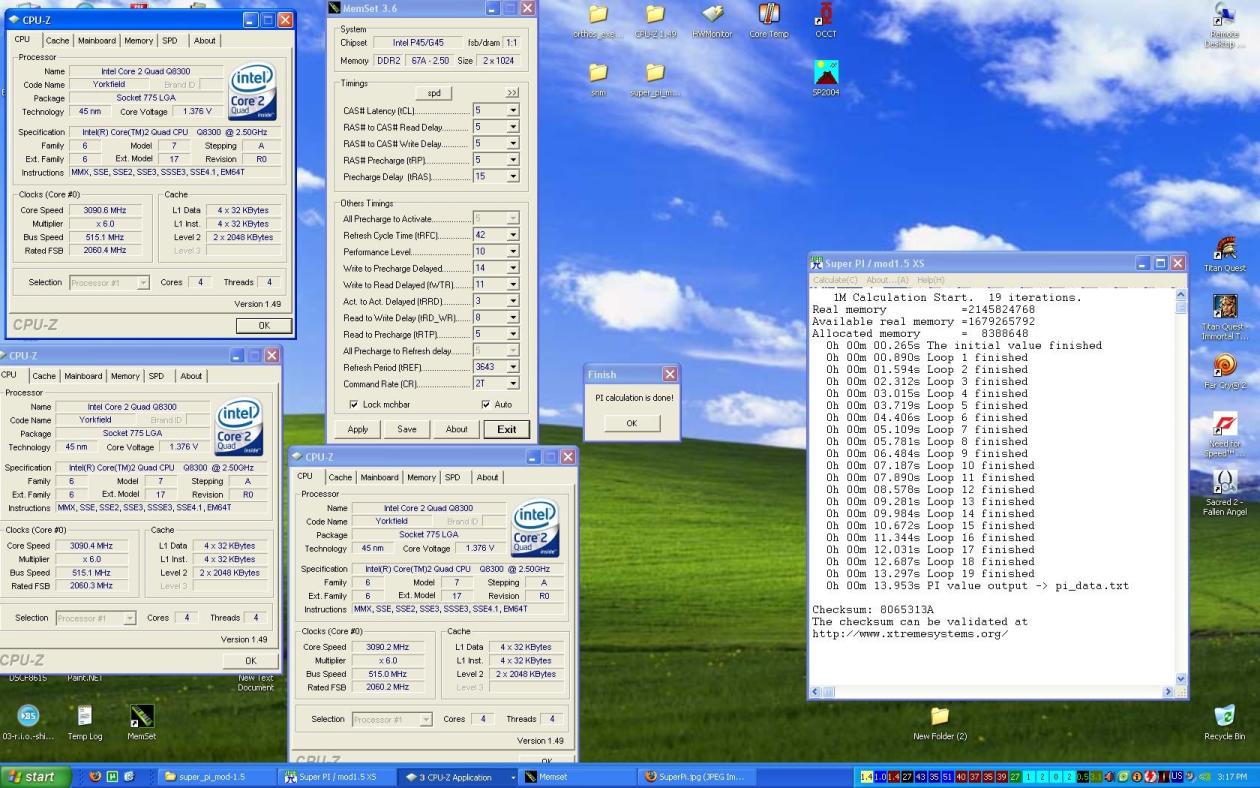Click the Super PI vertical scrollbar
This screenshot has height=788, width=1260.
coord(1182,486)
